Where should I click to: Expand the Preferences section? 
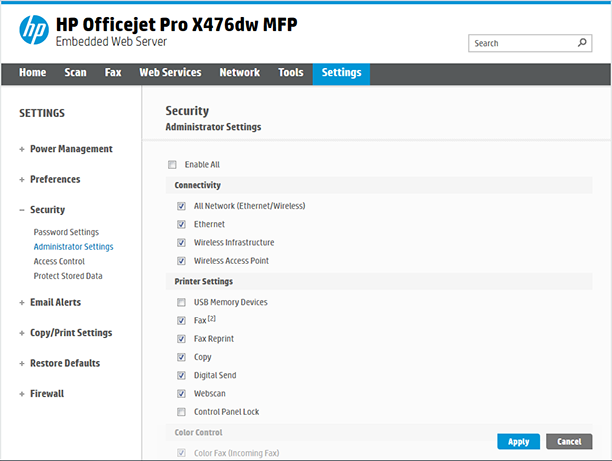click(54, 180)
